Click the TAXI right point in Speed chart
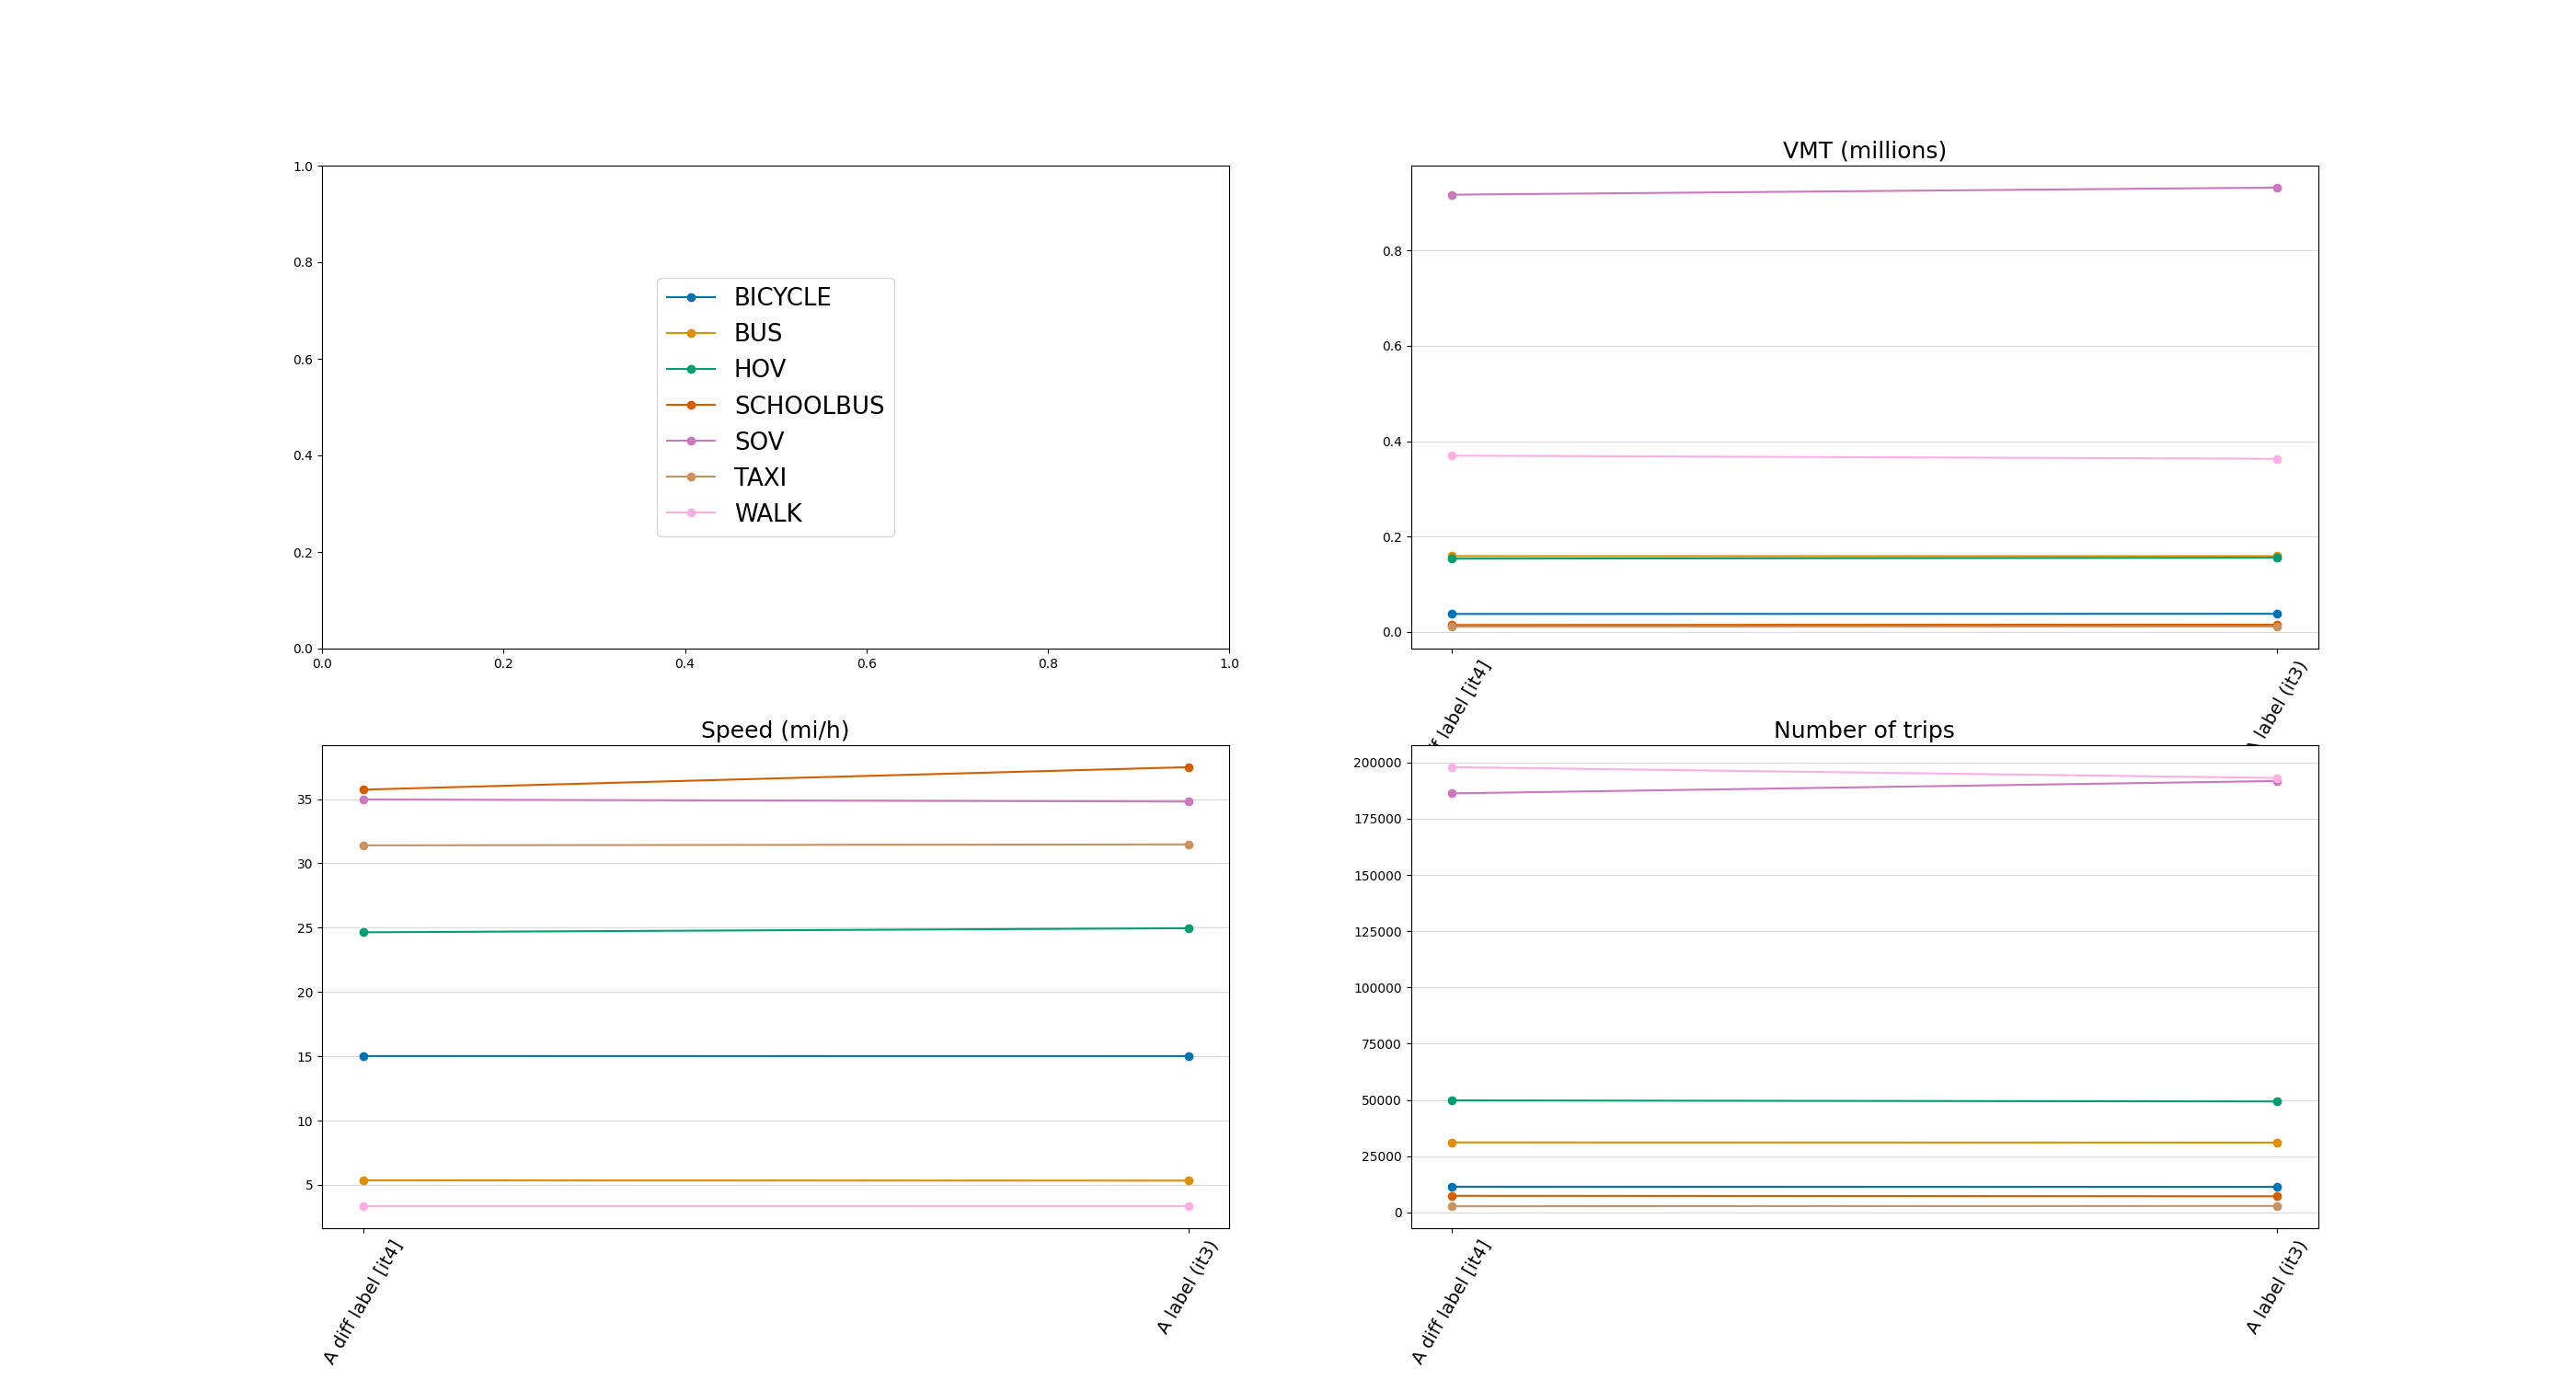Screen dimensions: 2576x1380 [x=1189, y=845]
